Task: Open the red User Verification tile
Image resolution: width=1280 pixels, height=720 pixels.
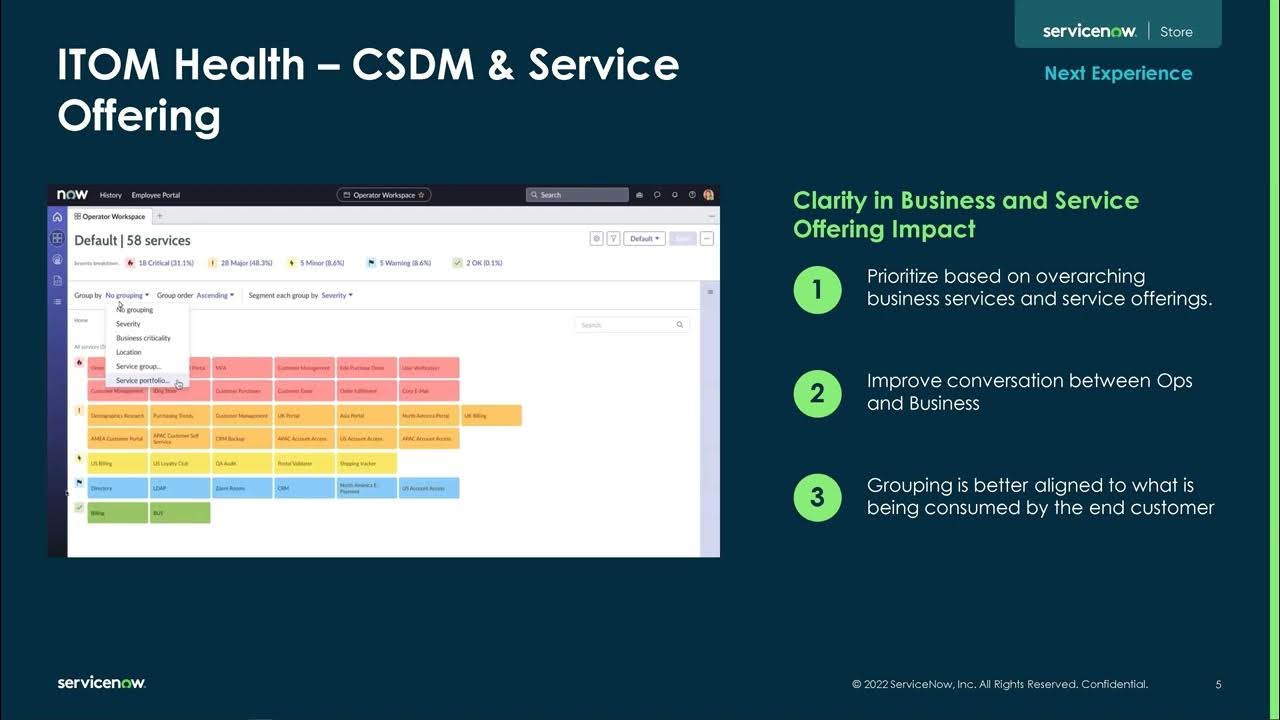Action: pyautogui.click(x=429, y=368)
